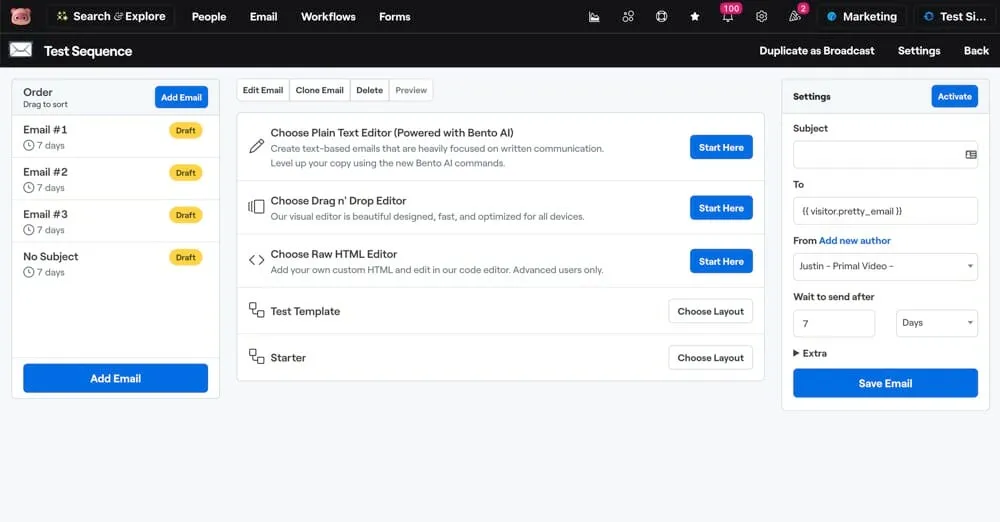The height and width of the screenshot is (522, 1000).
Task: Click Start Here for Drag n' Drop Editor
Action: click(721, 208)
